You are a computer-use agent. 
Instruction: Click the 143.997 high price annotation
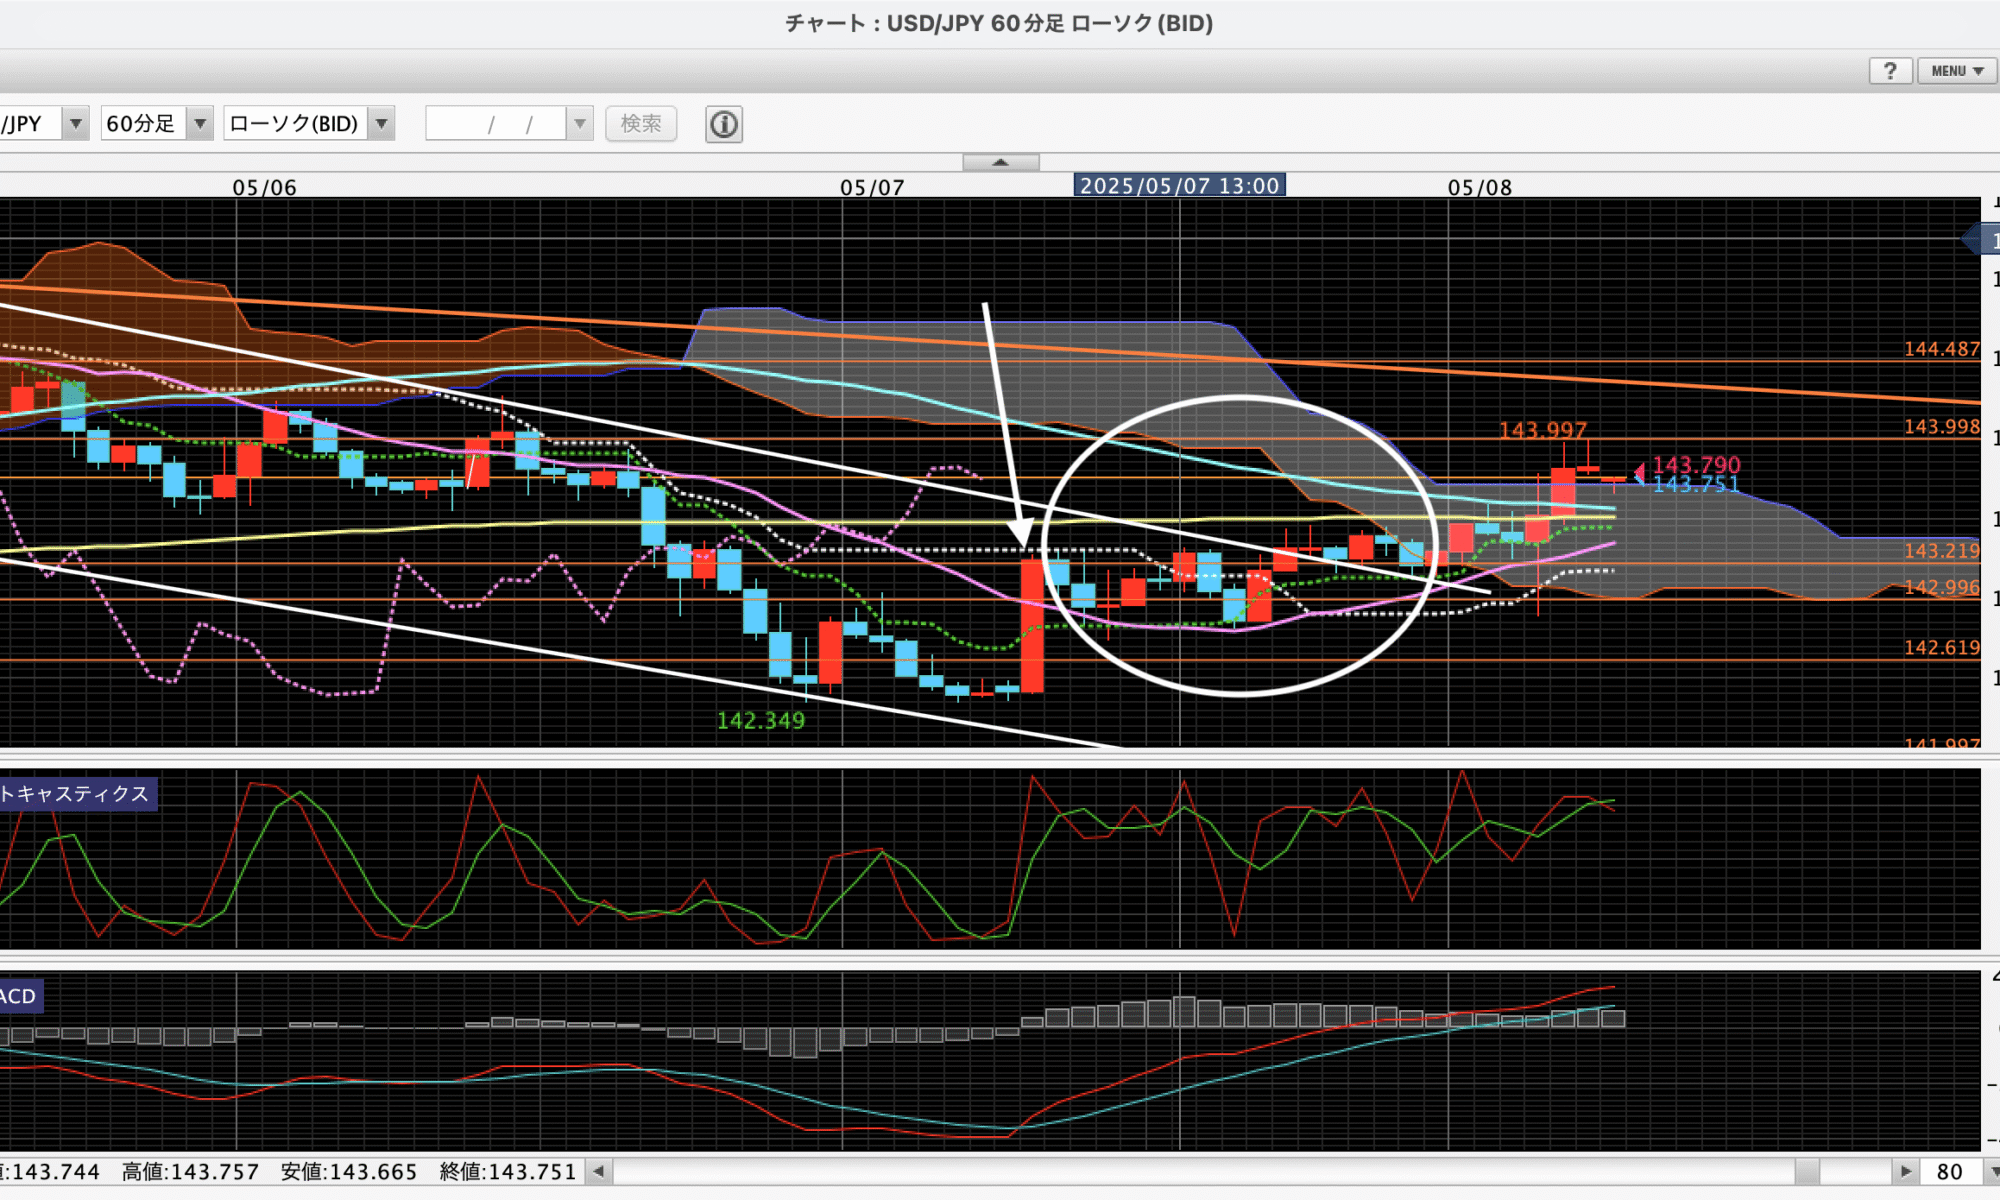1543,430
